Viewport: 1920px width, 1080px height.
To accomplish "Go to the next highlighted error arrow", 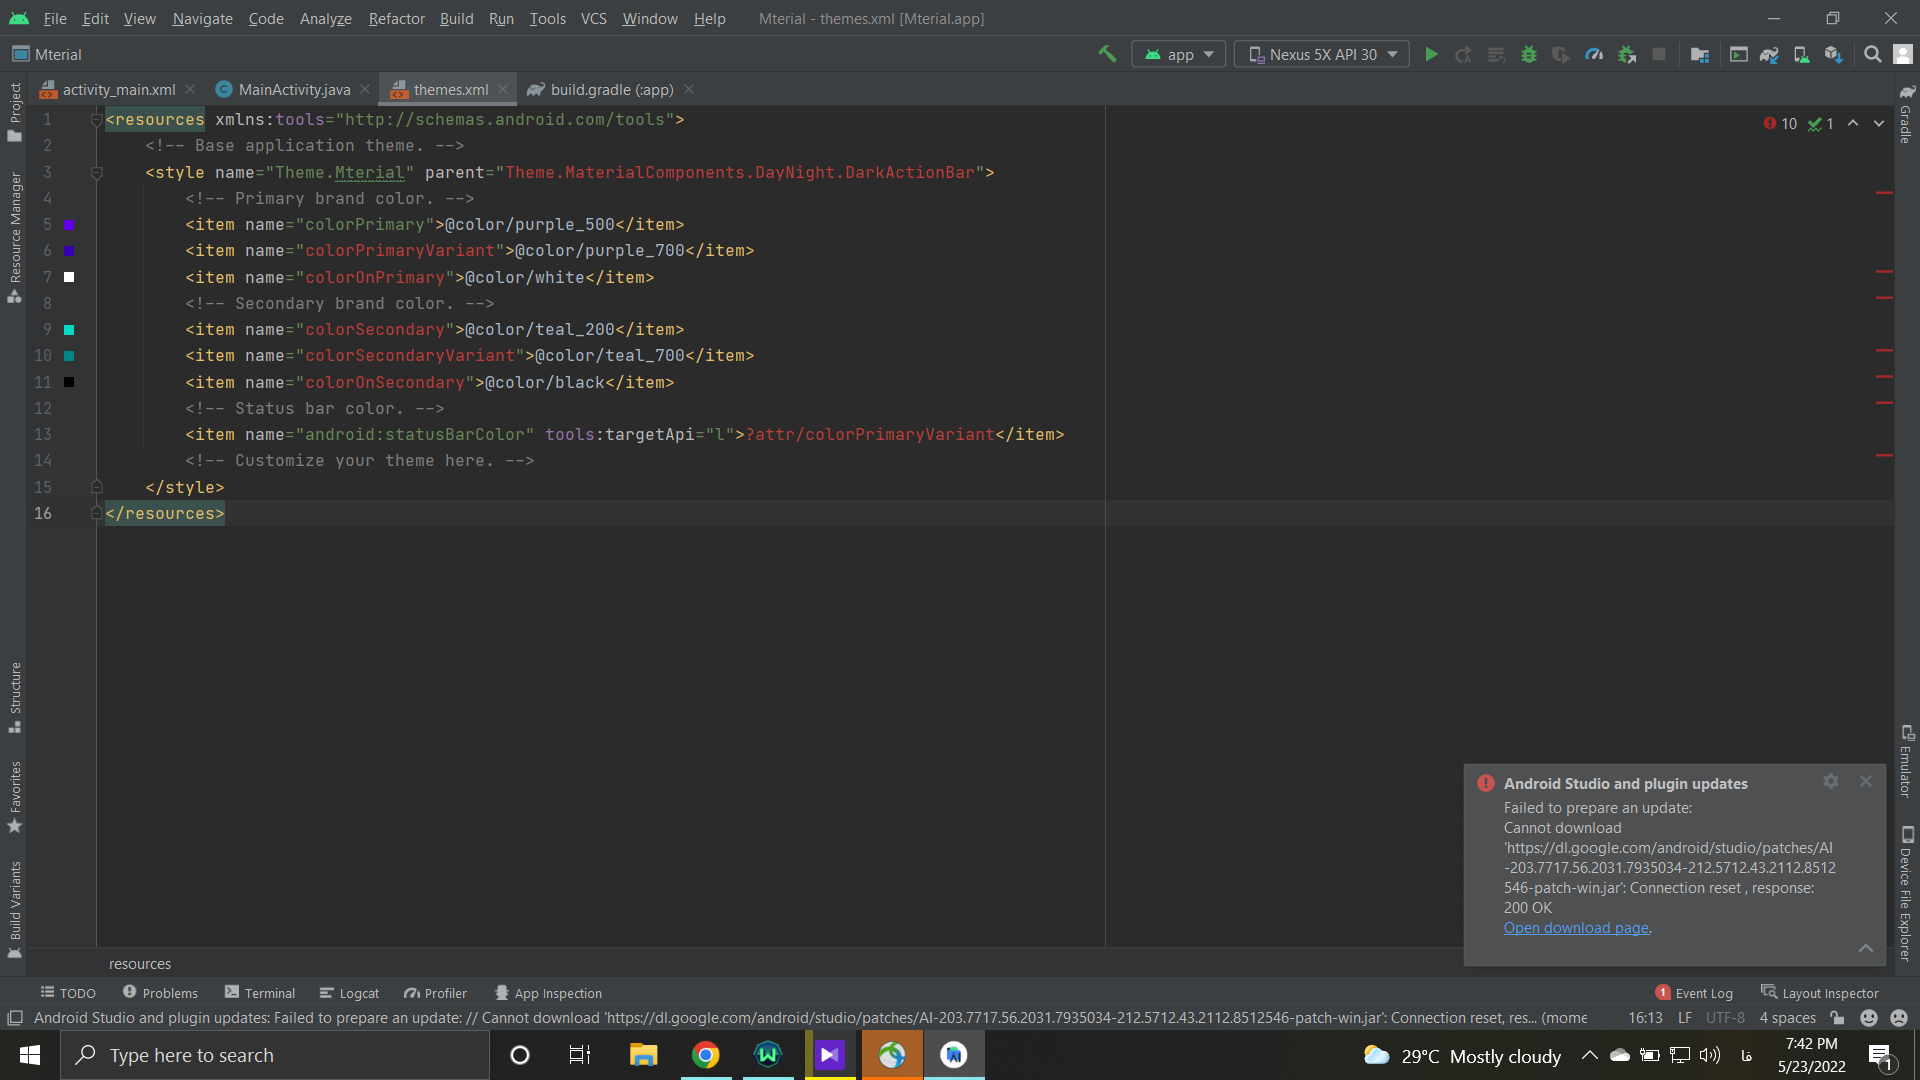I will tap(1879, 123).
